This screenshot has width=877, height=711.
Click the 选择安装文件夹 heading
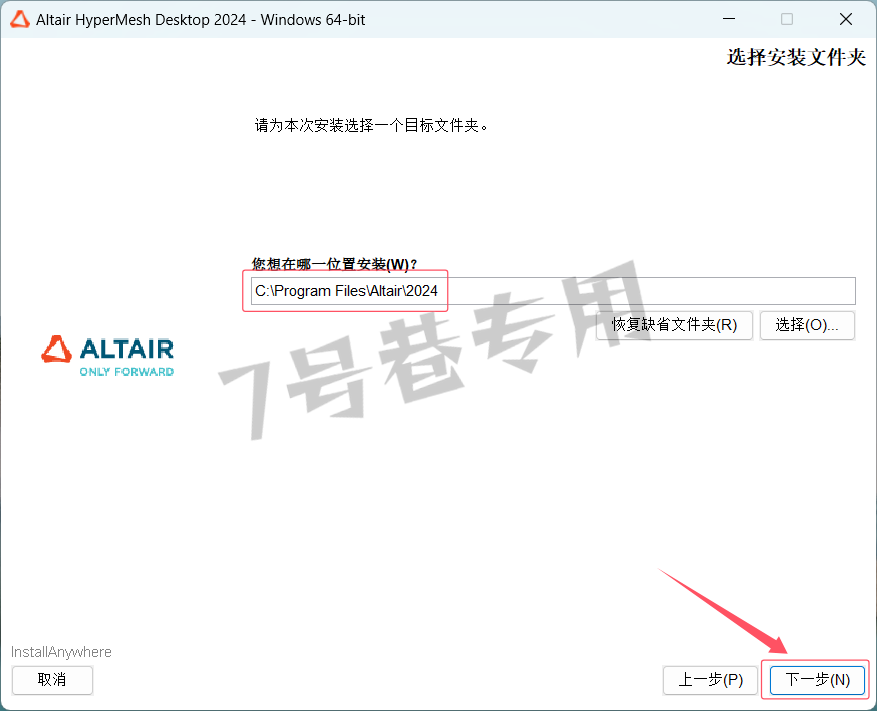796,57
